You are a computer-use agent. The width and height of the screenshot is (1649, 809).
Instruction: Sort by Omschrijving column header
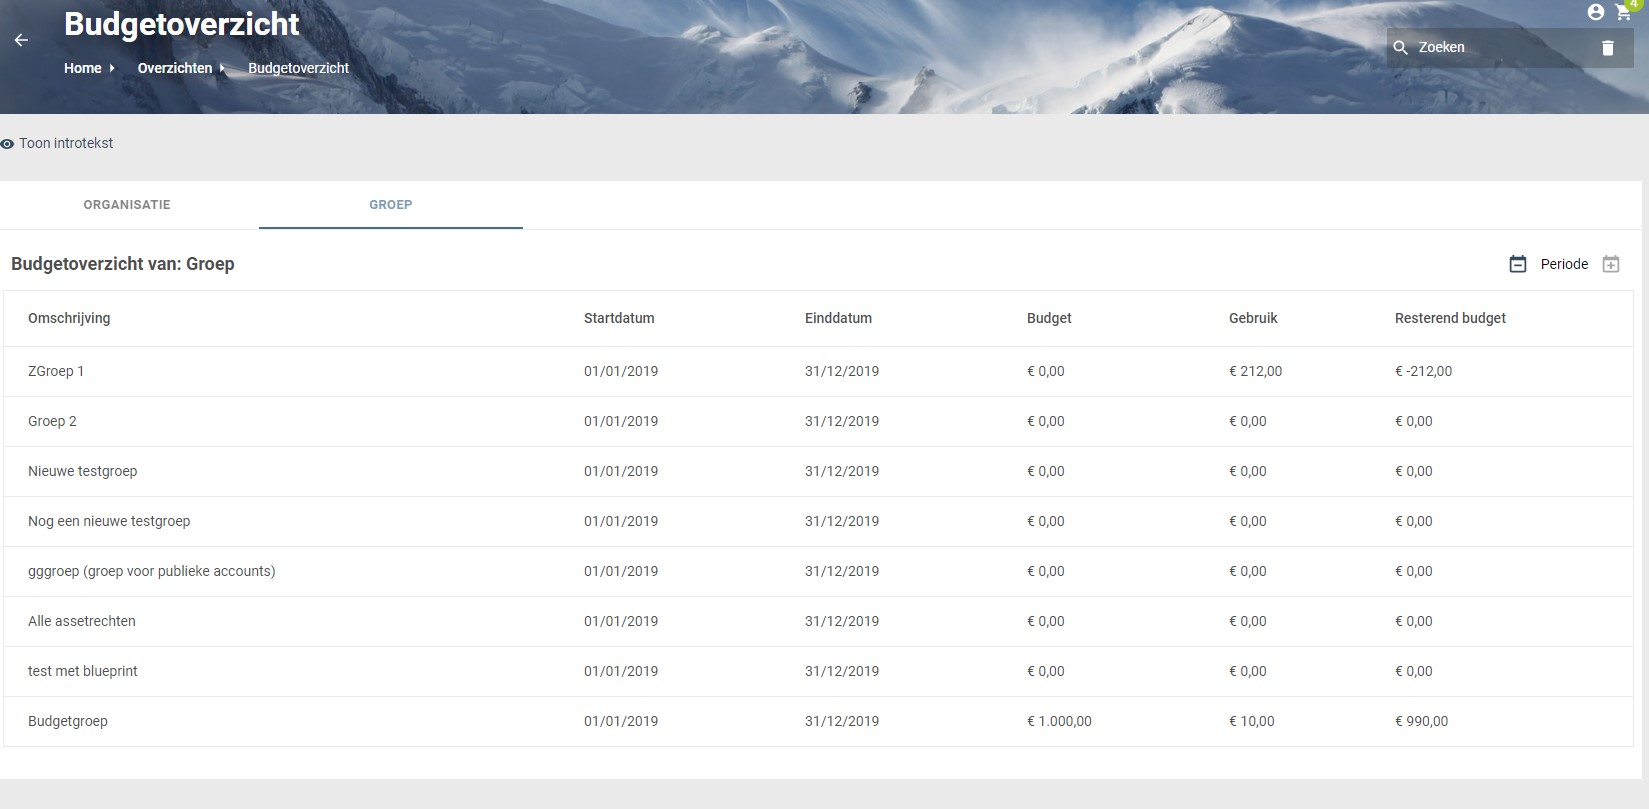point(69,318)
